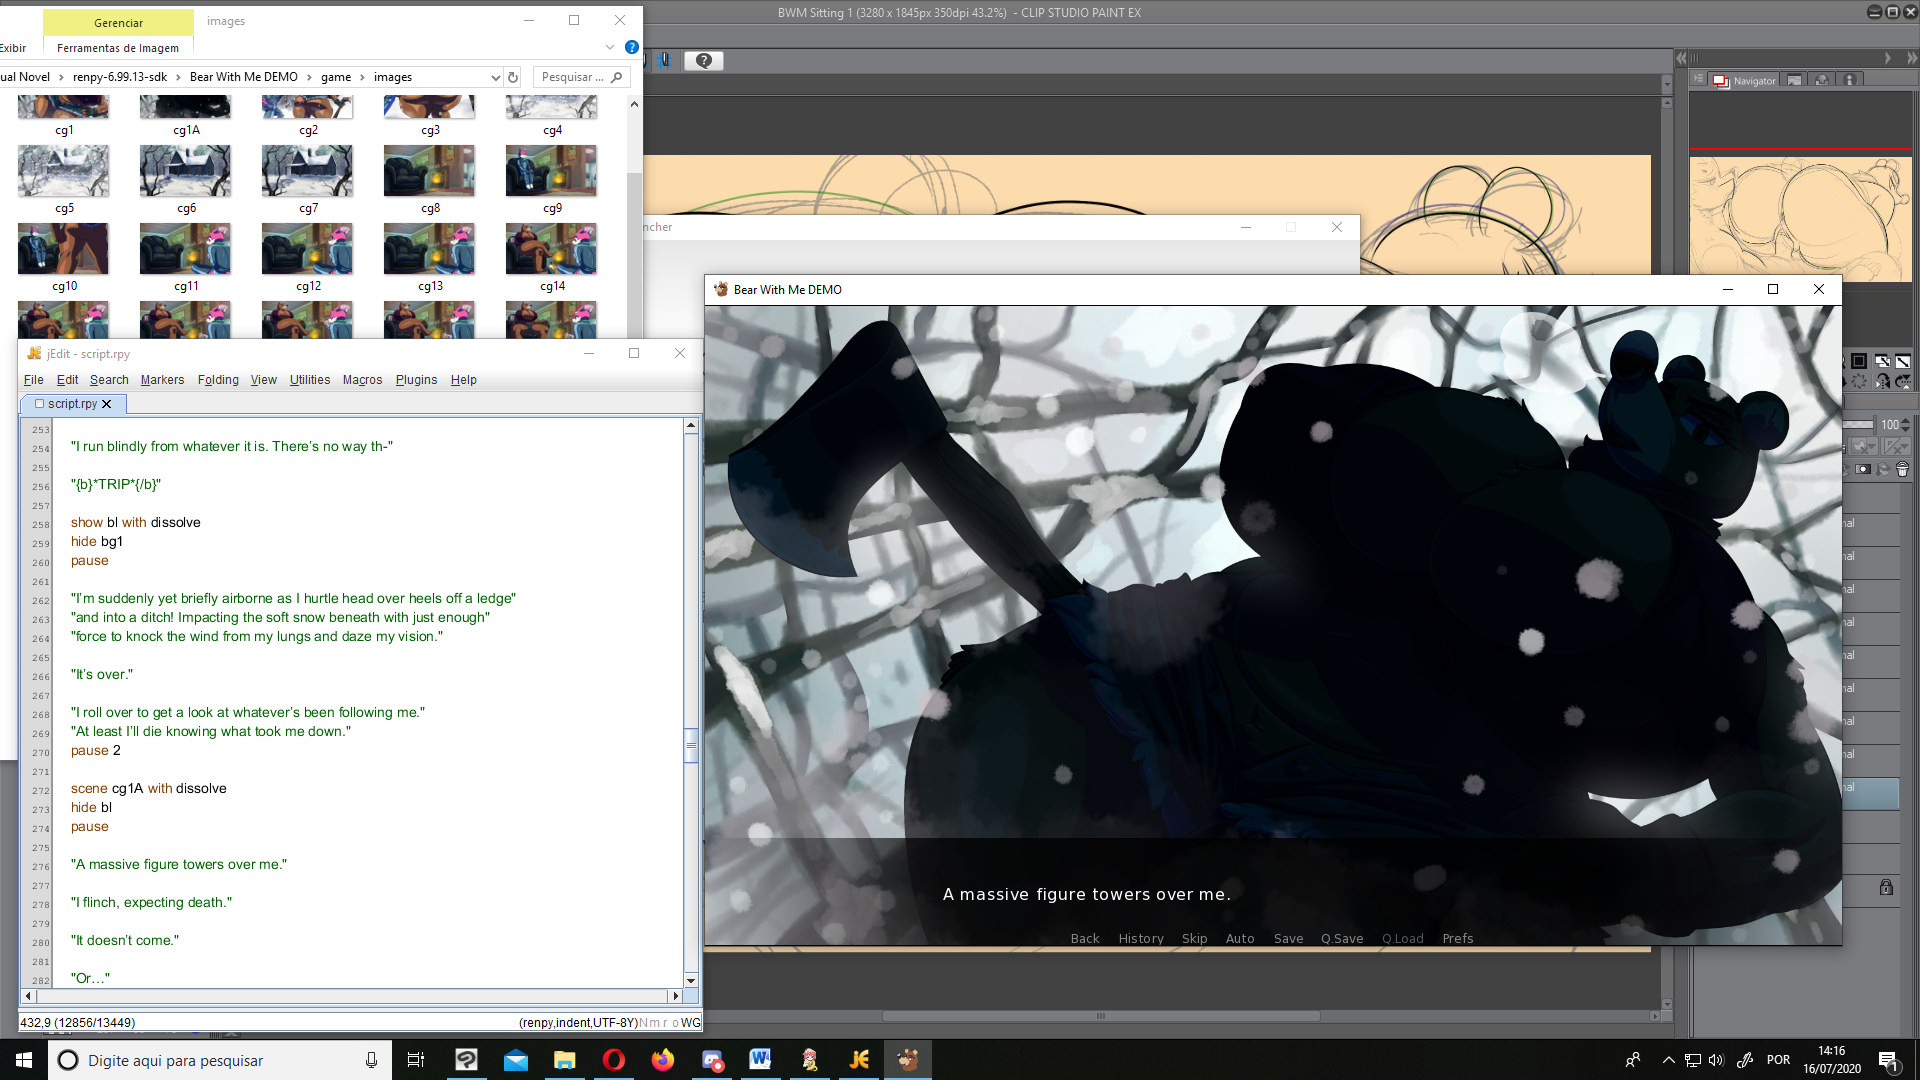Viewport: 1920px width, 1080px height.
Task: Click the layer opacity slider
Action: pos(1858,424)
